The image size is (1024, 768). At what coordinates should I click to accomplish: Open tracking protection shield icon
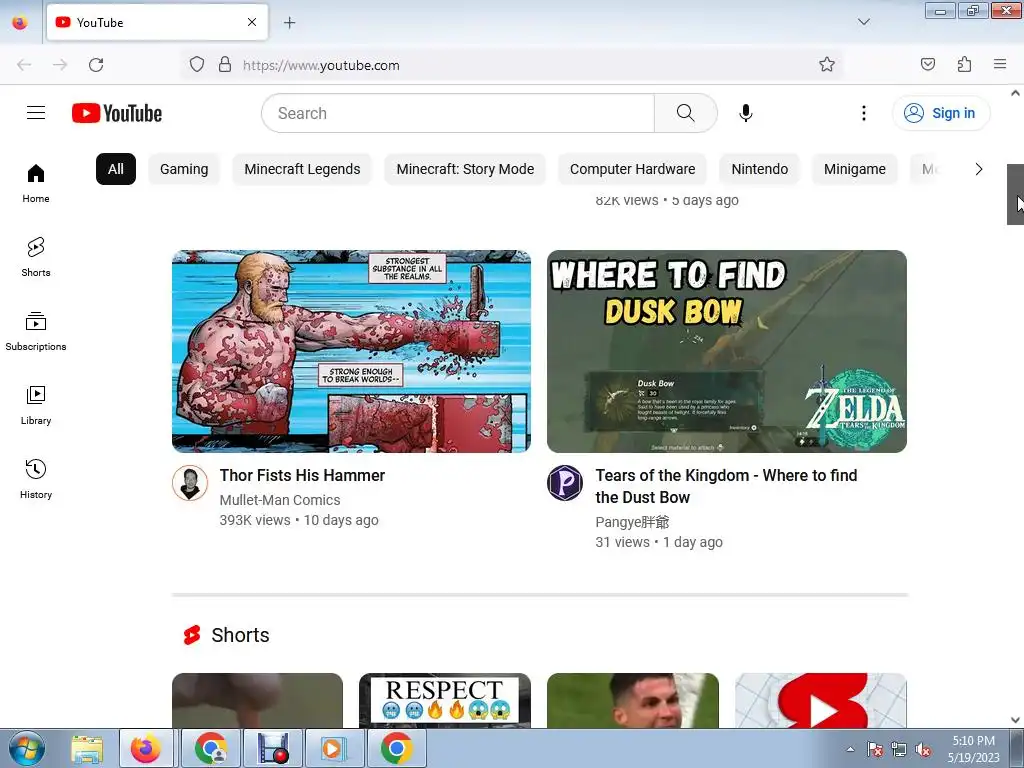[x=197, y=65]
